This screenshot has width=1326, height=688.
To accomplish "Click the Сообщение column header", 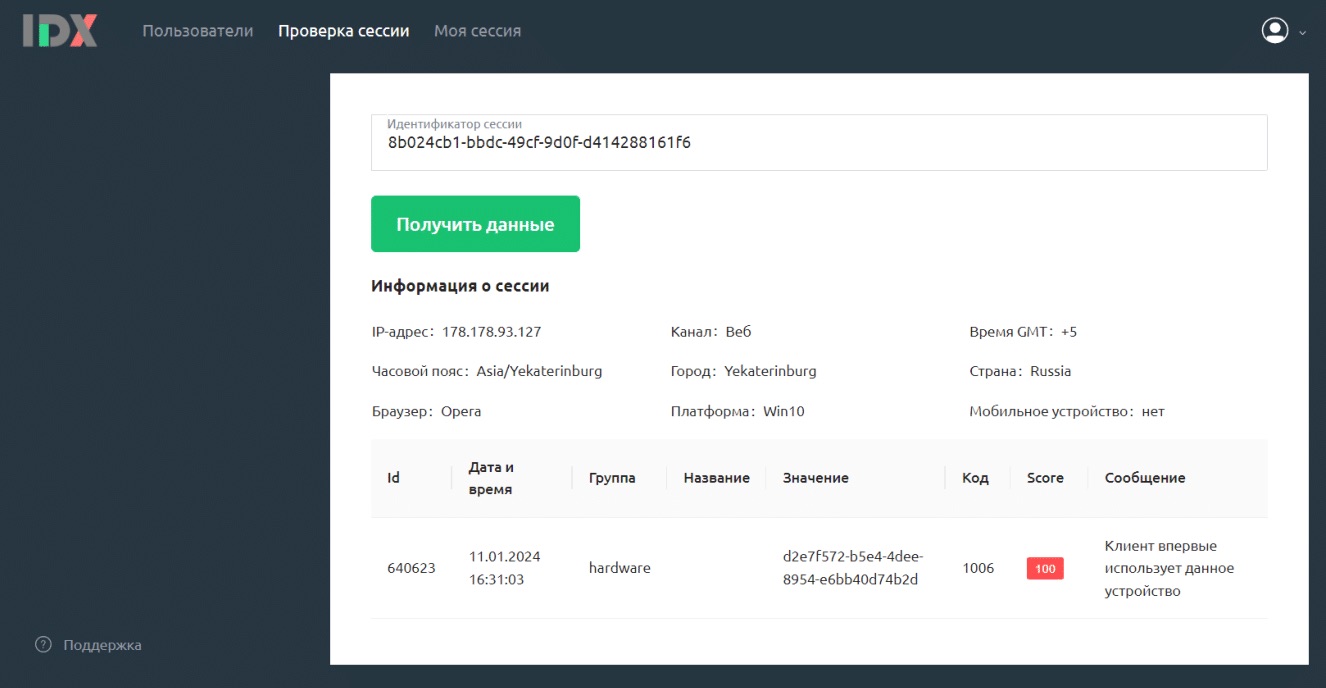I will 1145,478.
